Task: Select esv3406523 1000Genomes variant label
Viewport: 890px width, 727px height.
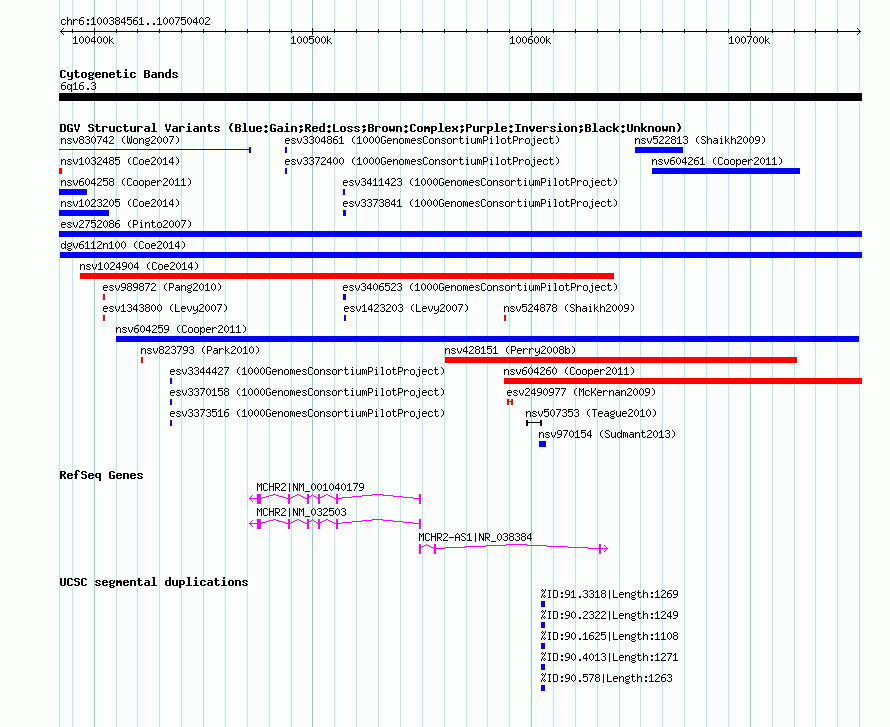Action: 480,287
